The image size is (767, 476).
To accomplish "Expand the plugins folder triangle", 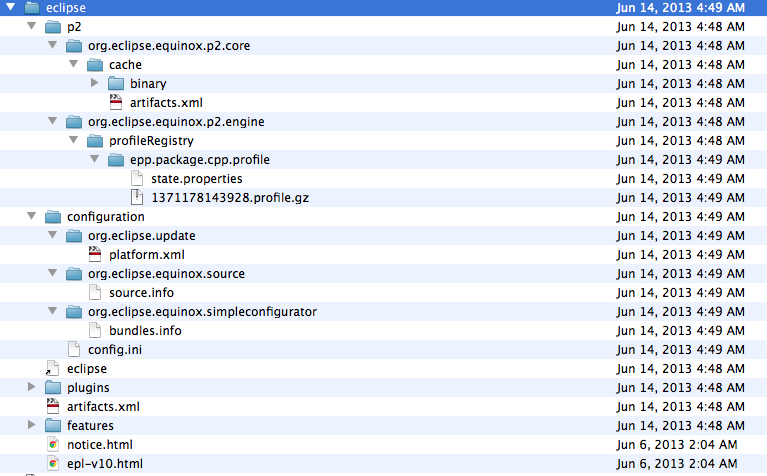I will coord(32,387).
